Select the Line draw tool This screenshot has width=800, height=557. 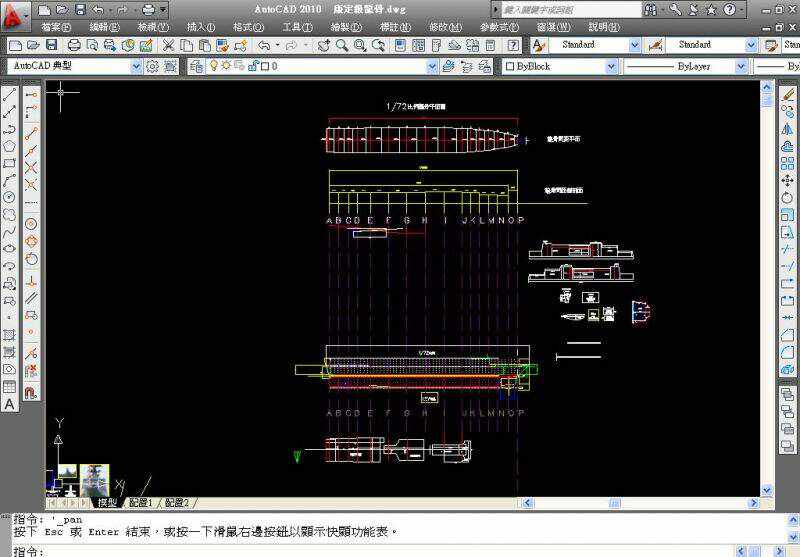tap(10, 95)
